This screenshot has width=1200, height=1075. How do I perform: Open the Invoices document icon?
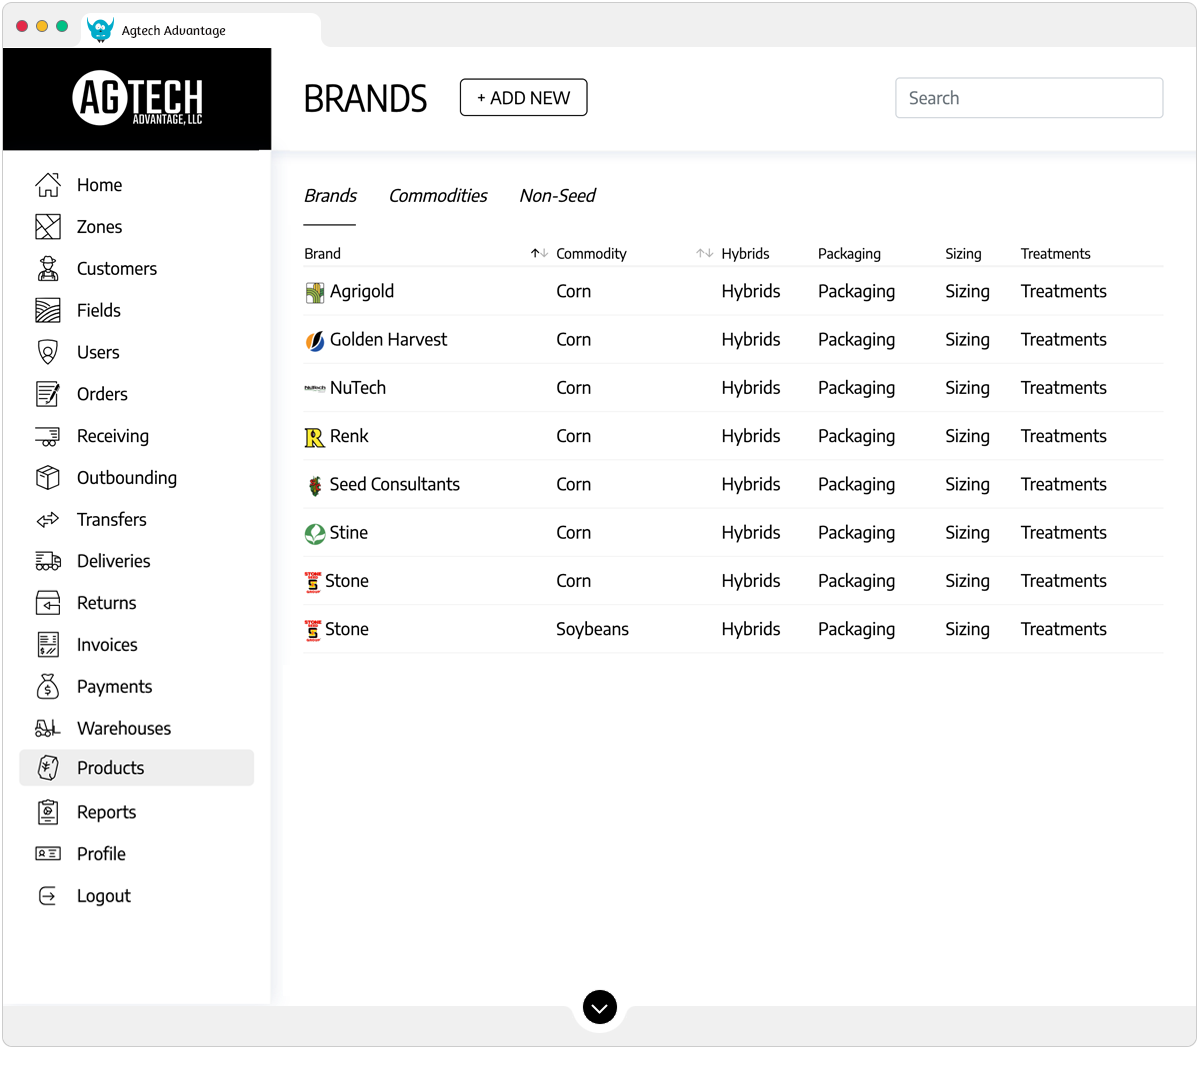(48, 645)
